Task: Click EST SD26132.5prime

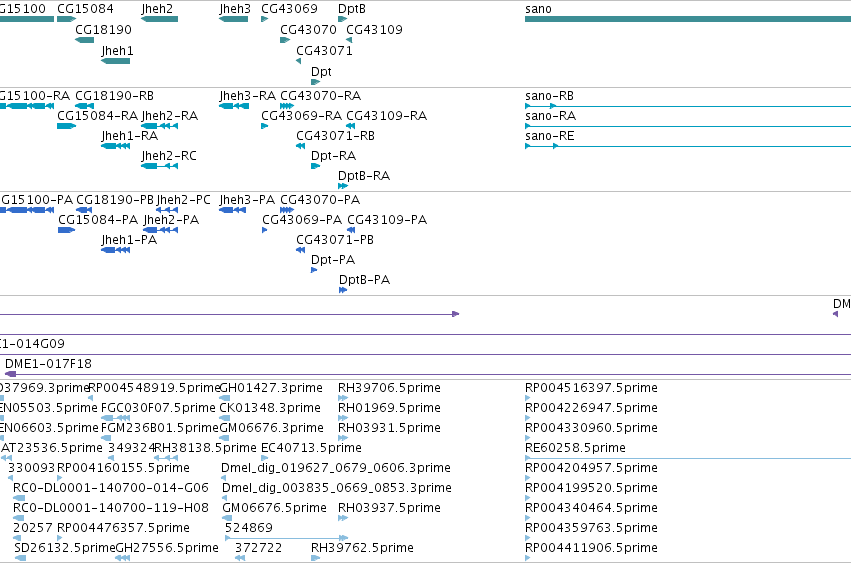Action: coord(65,548)
